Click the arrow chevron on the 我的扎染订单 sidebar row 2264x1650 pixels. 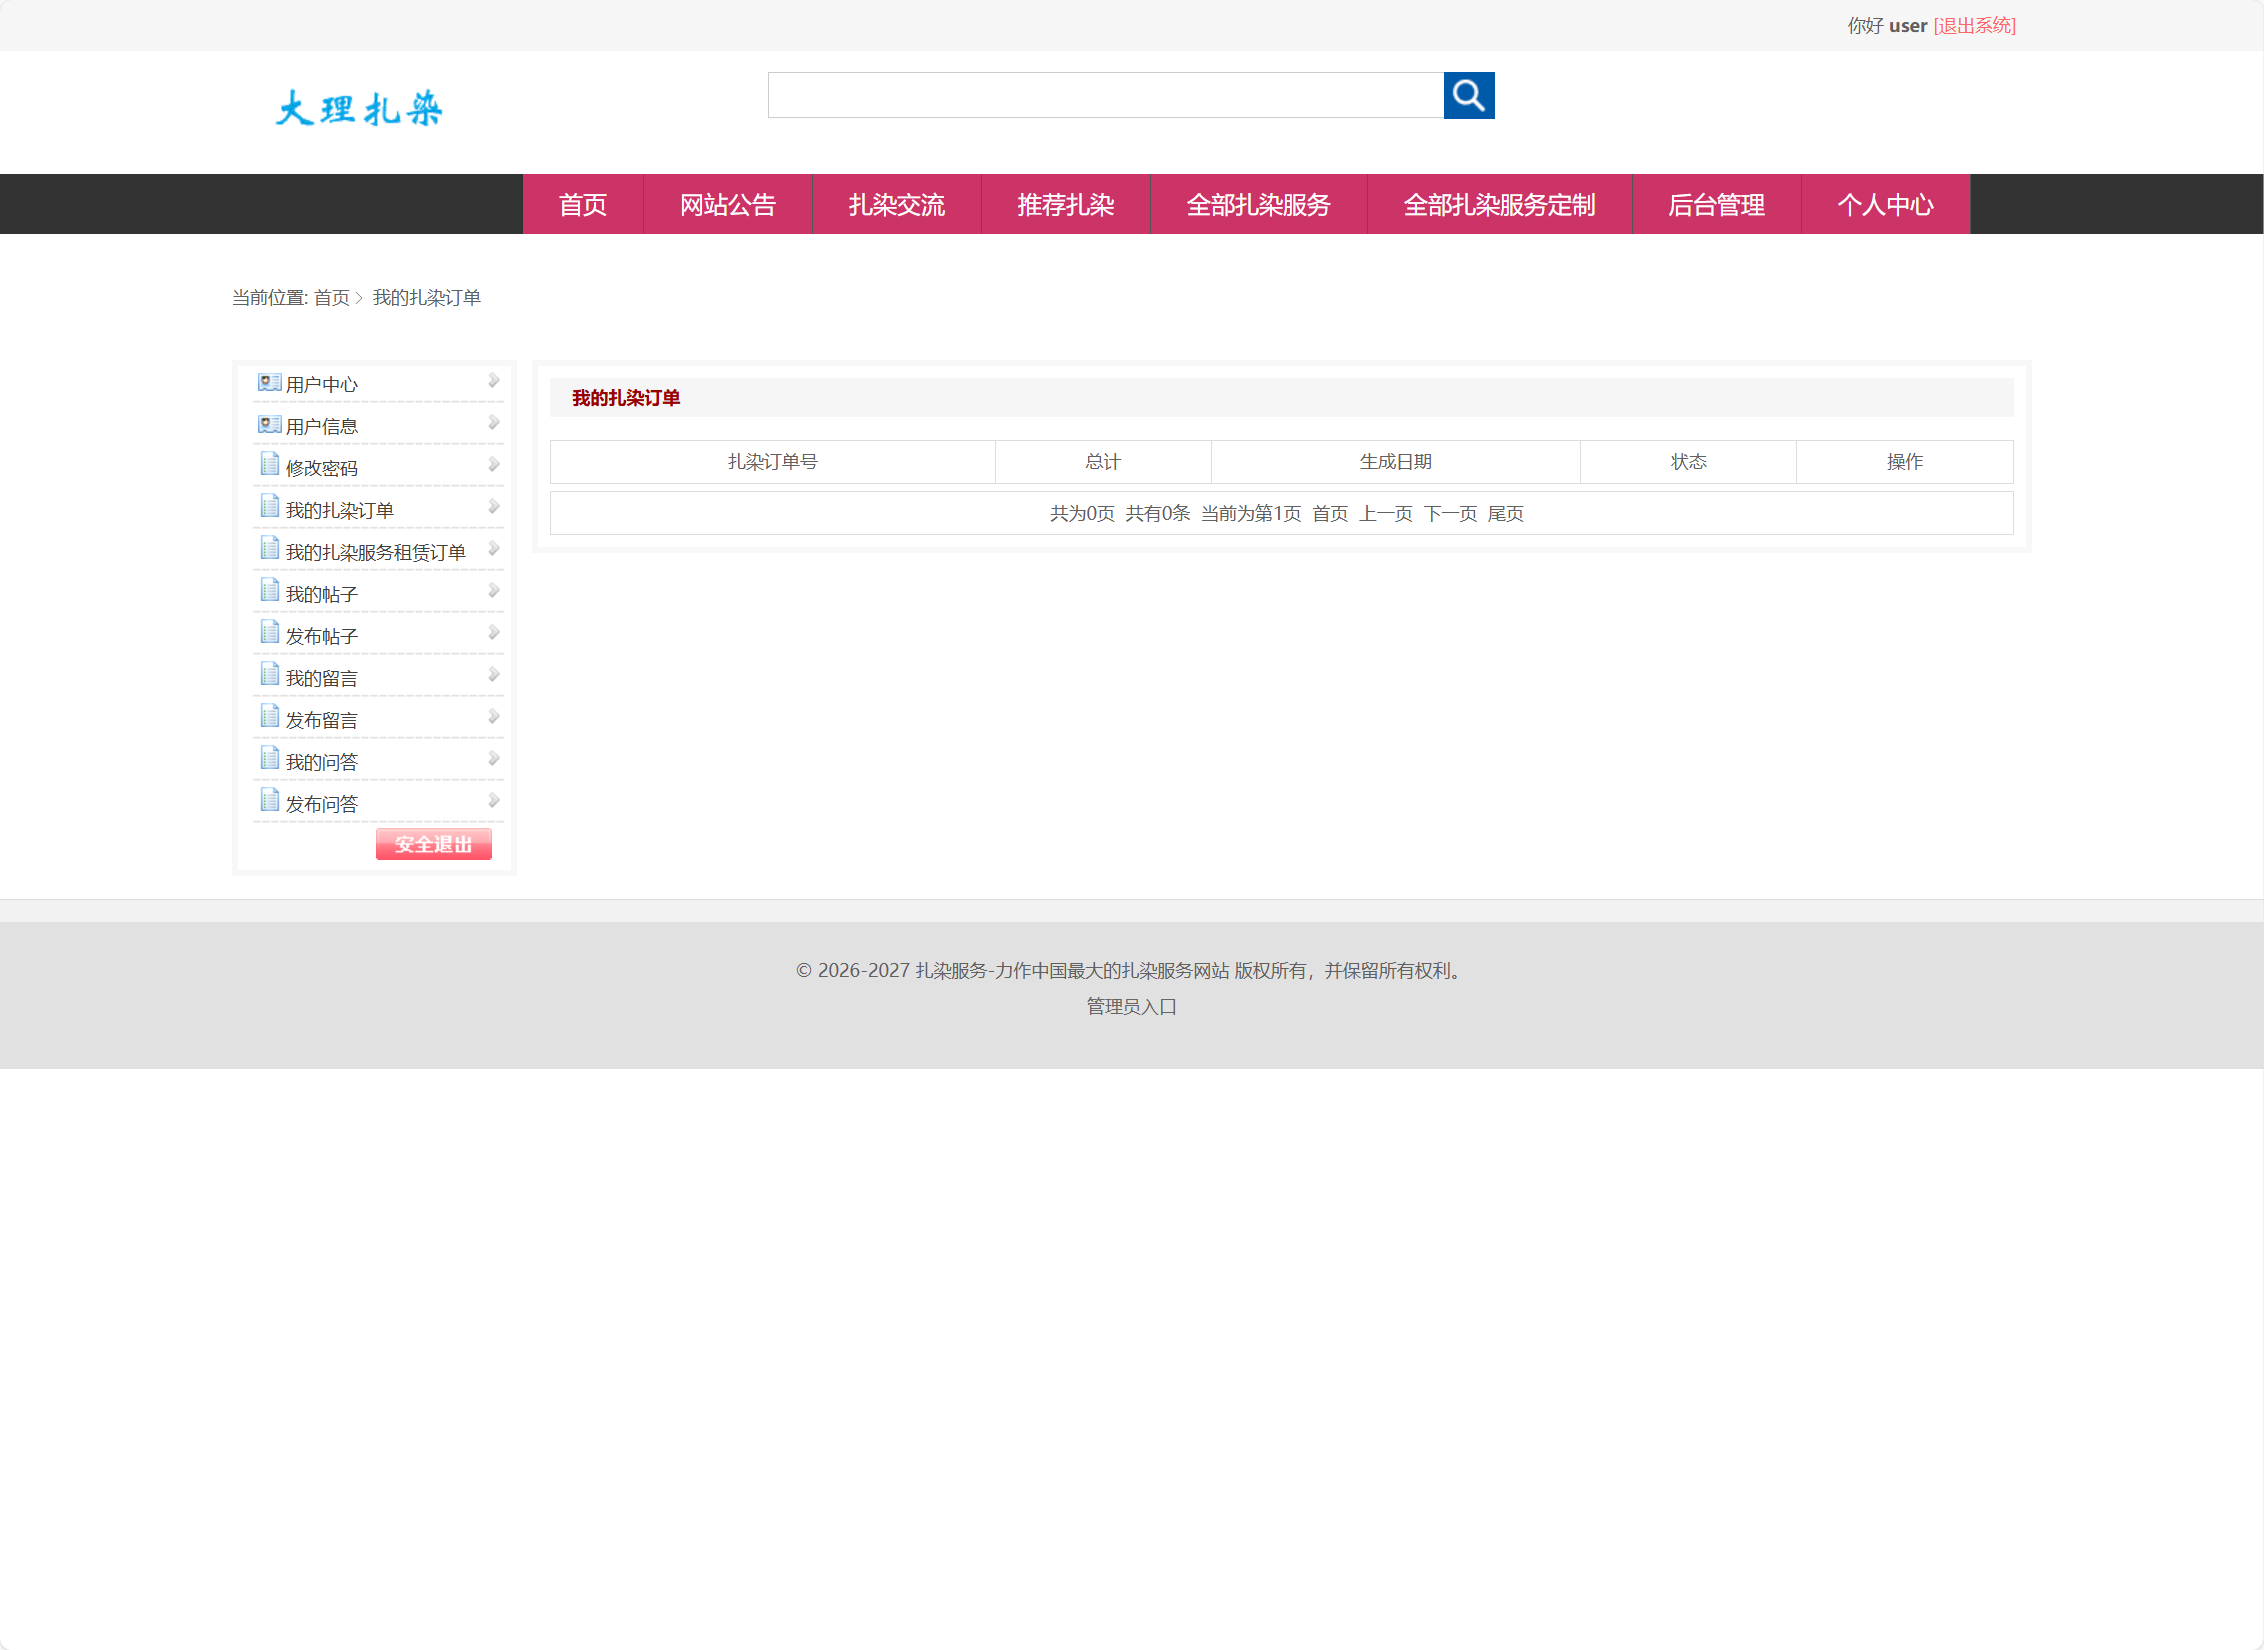(x=493, y=507)
